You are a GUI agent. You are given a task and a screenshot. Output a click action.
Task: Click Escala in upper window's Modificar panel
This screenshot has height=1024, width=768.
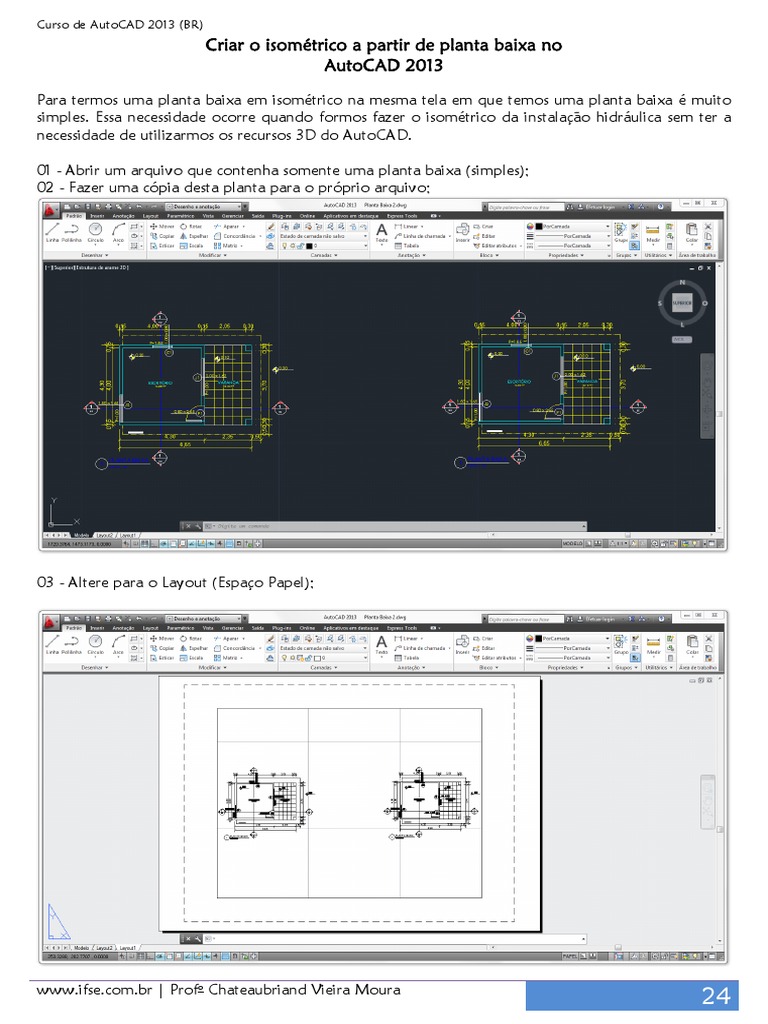click(191, 246)
